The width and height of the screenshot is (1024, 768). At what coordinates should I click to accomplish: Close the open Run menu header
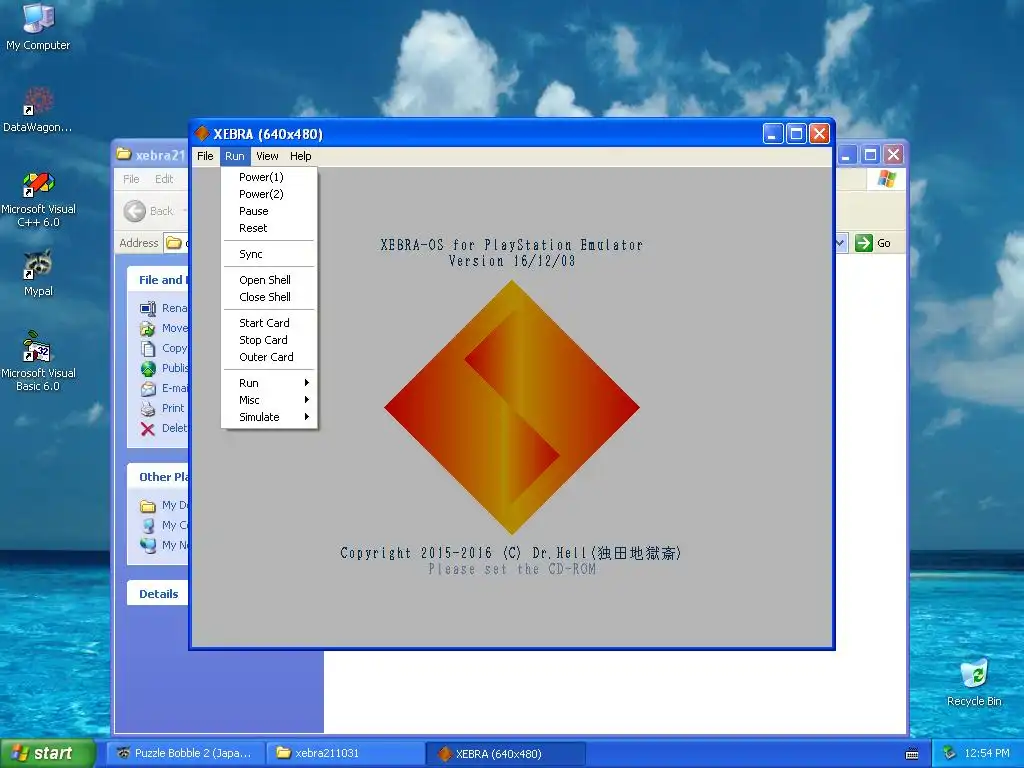(234, 156)
